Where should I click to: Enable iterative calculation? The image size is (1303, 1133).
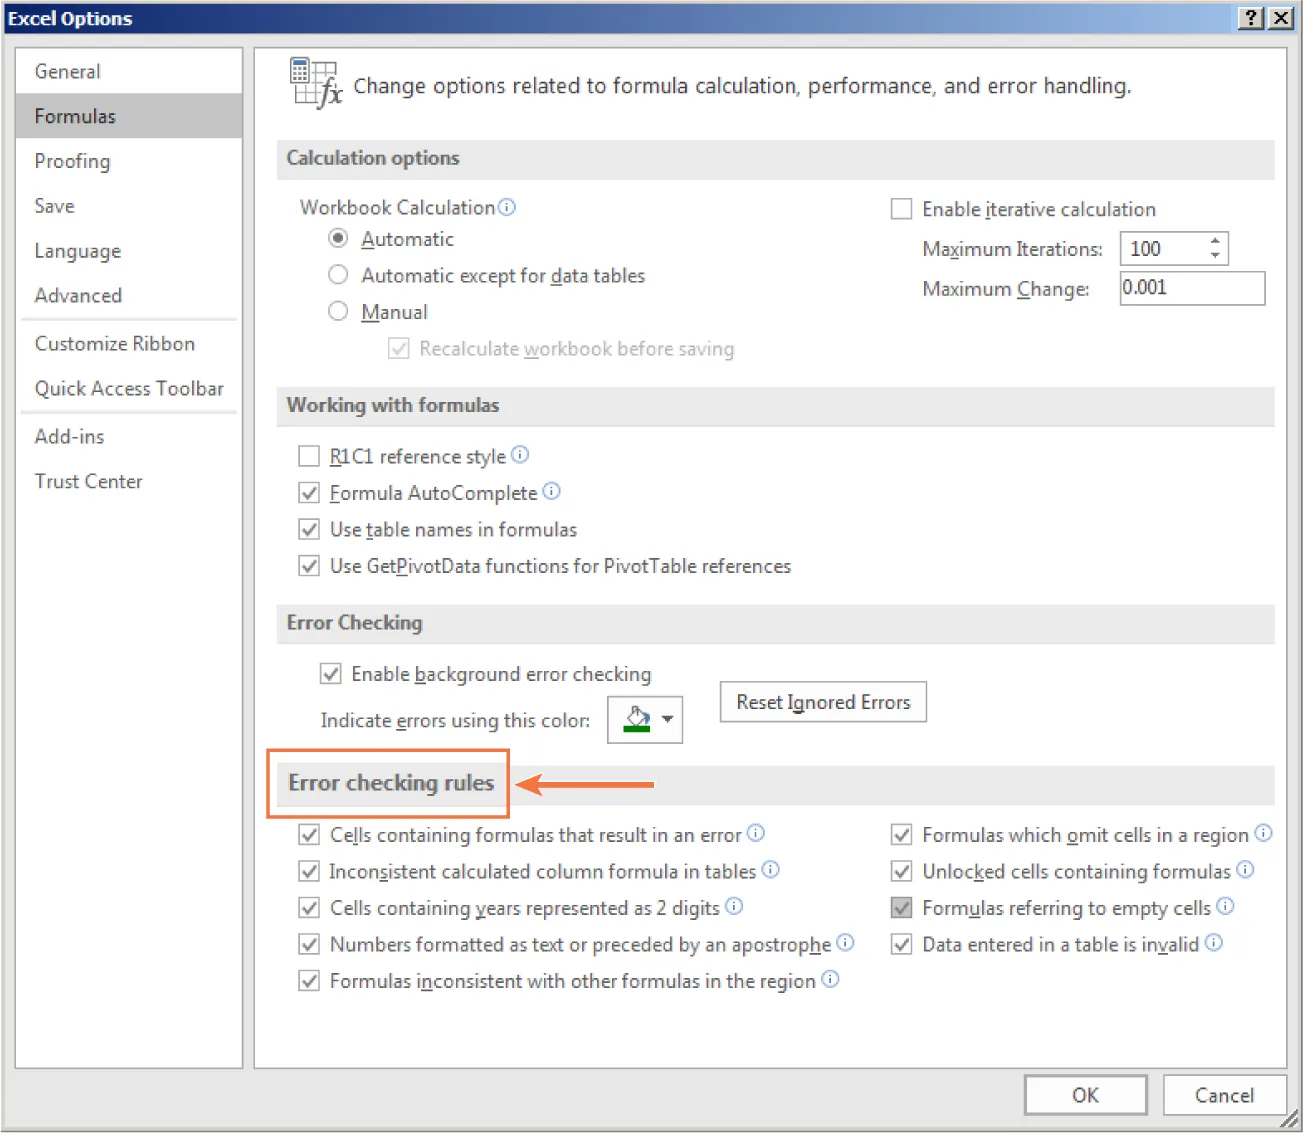pyautogui.click(x=900, y=208)
